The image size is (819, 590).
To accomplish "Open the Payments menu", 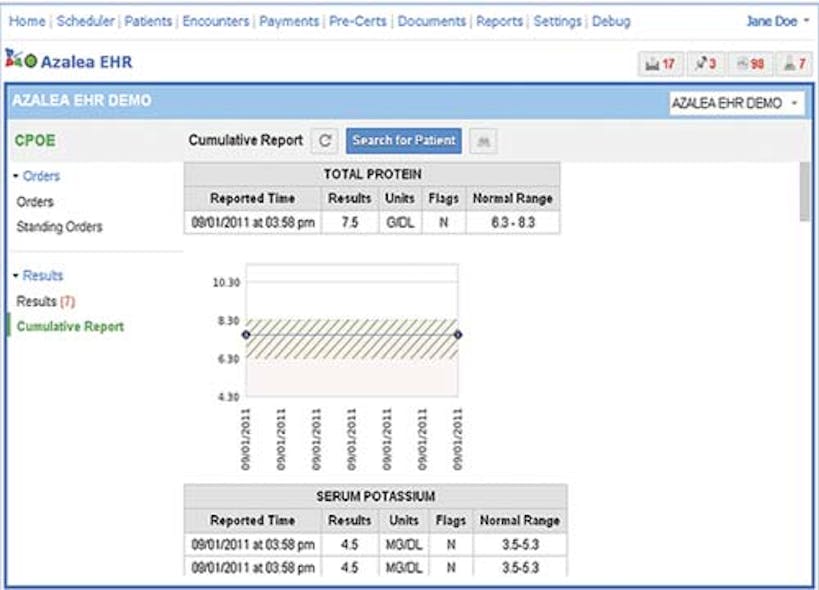I will (289, 21).
